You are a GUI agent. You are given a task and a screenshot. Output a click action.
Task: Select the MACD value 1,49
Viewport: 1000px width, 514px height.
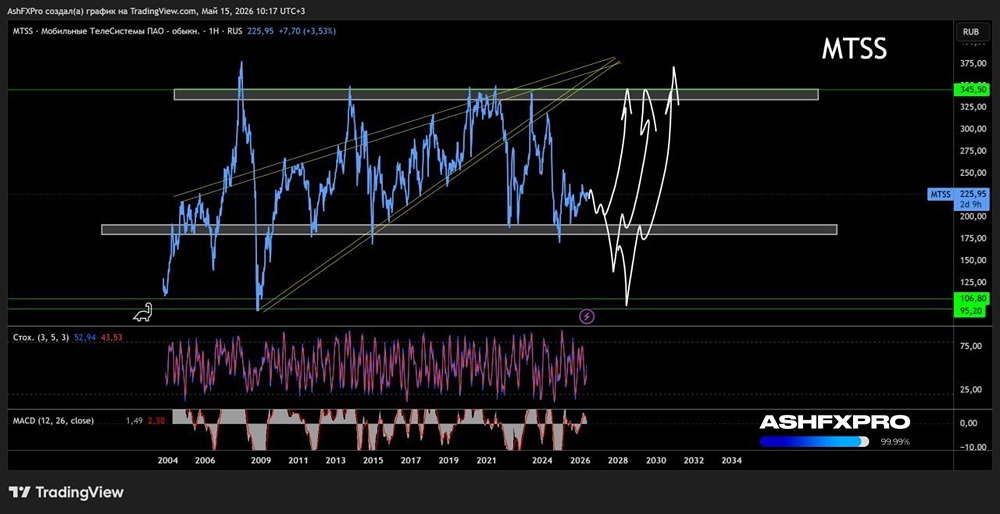point(134,420)
